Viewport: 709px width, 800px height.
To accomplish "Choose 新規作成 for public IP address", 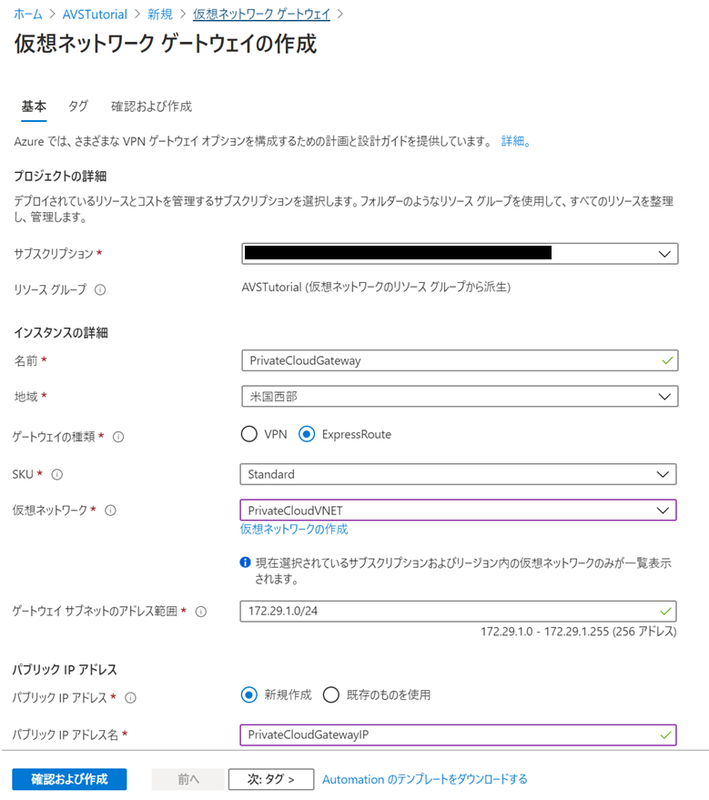I will (x=249, y=695).
